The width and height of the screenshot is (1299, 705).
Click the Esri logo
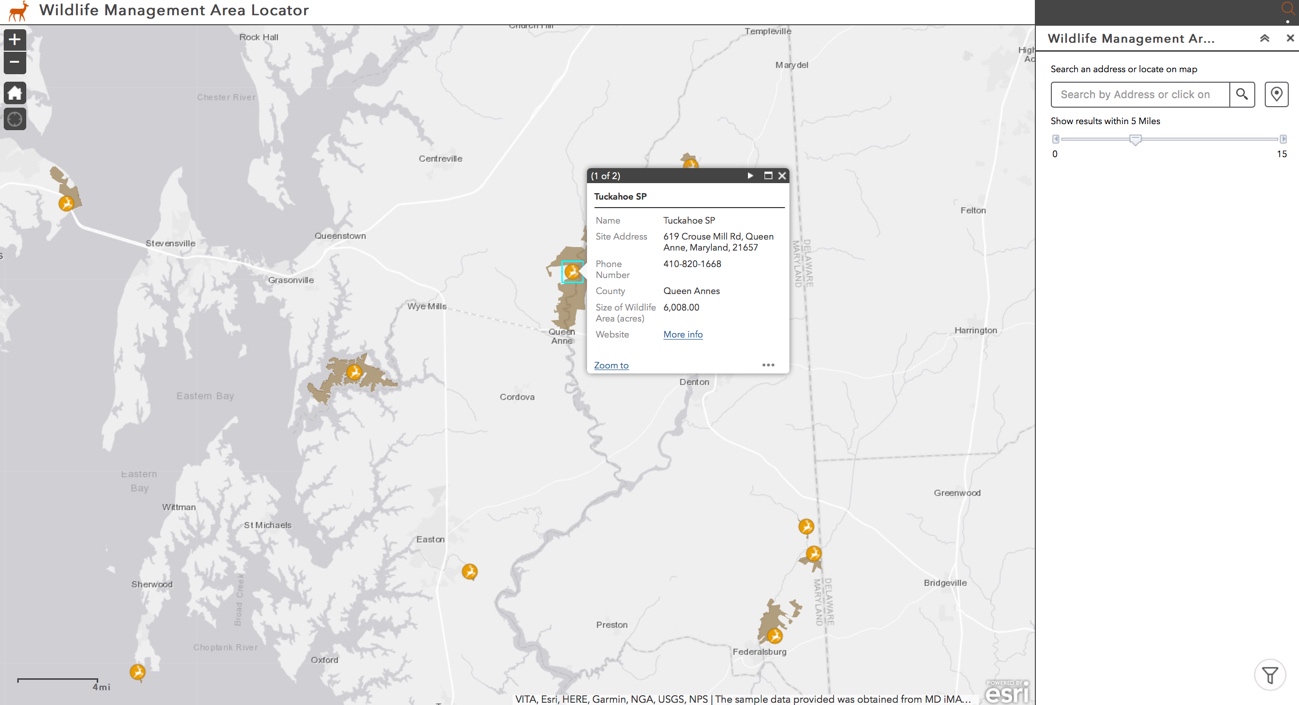point(1006,691)
